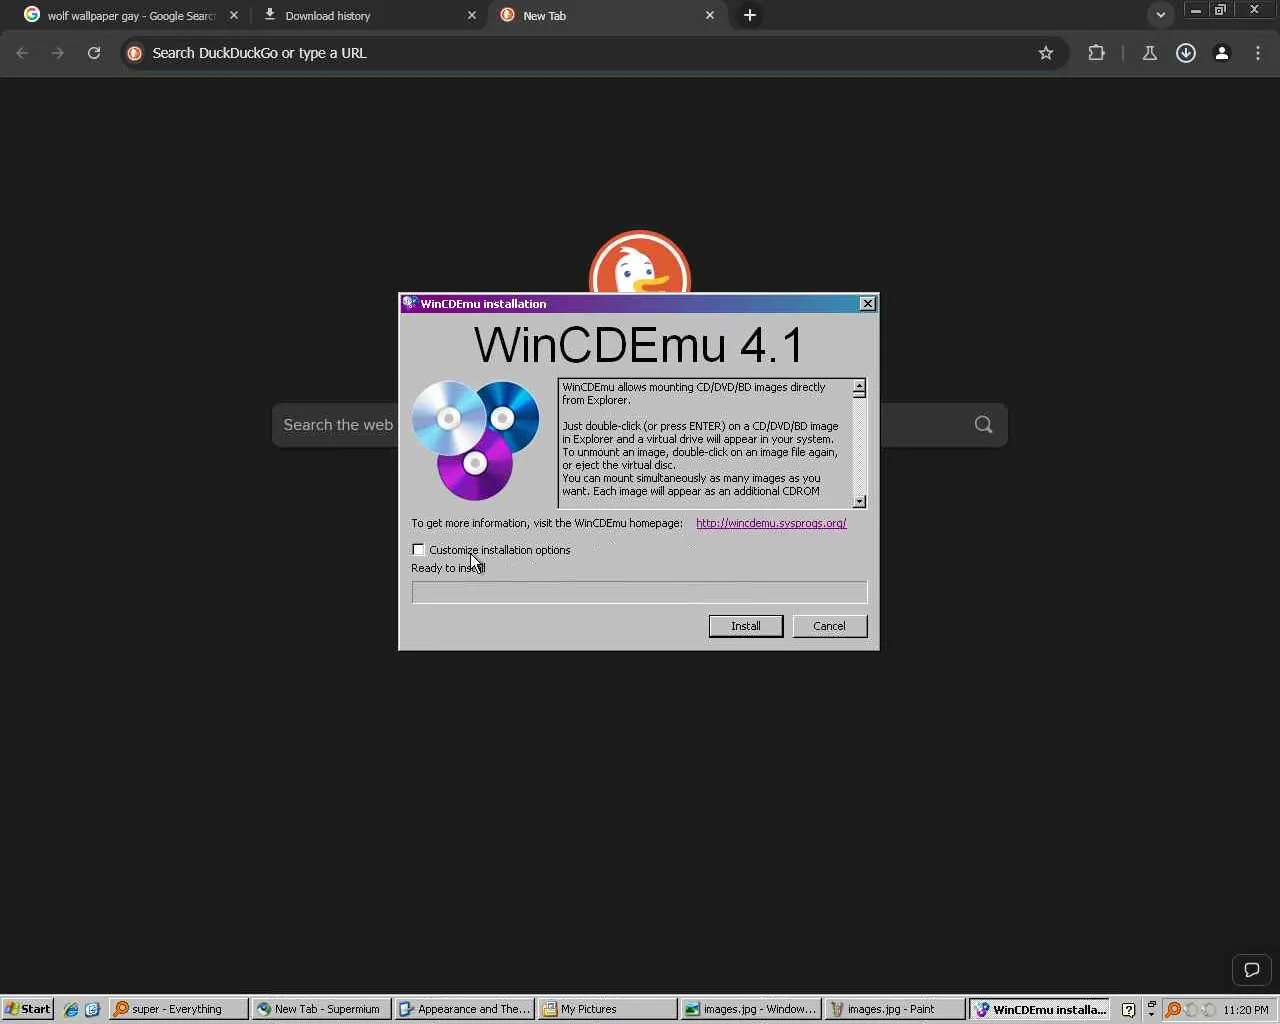Click the WinCDEmu installation taskbar button

click(1040, 1009)
